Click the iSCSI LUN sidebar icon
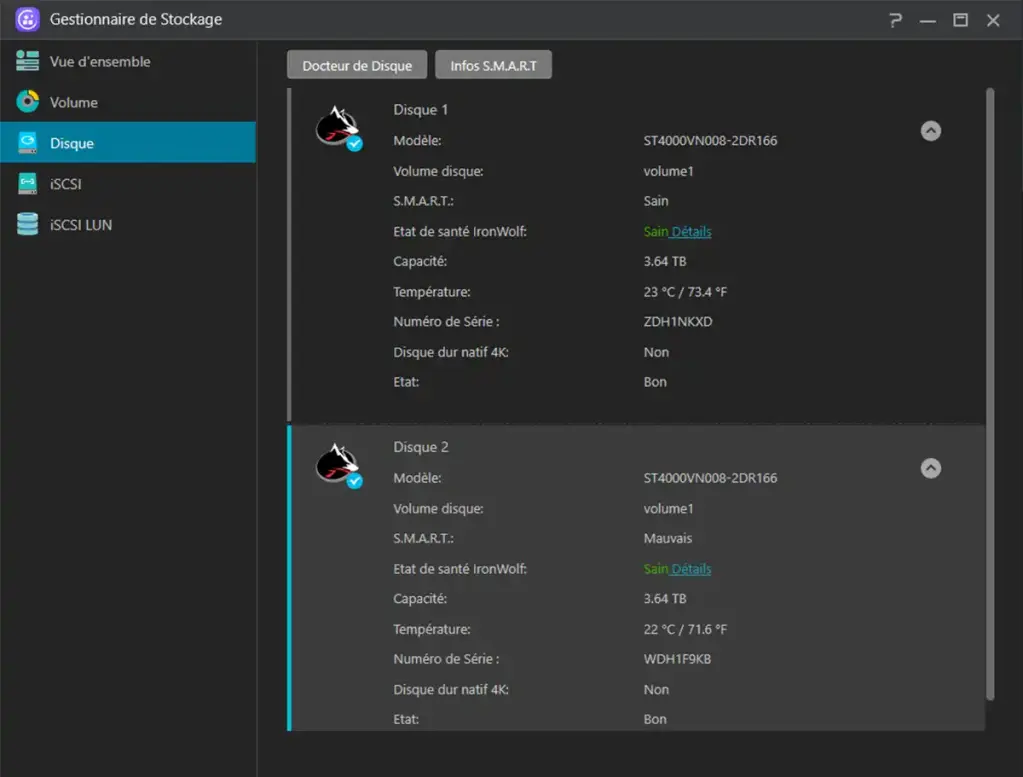This screenshot has width=1023, height=777. point(28,225)
